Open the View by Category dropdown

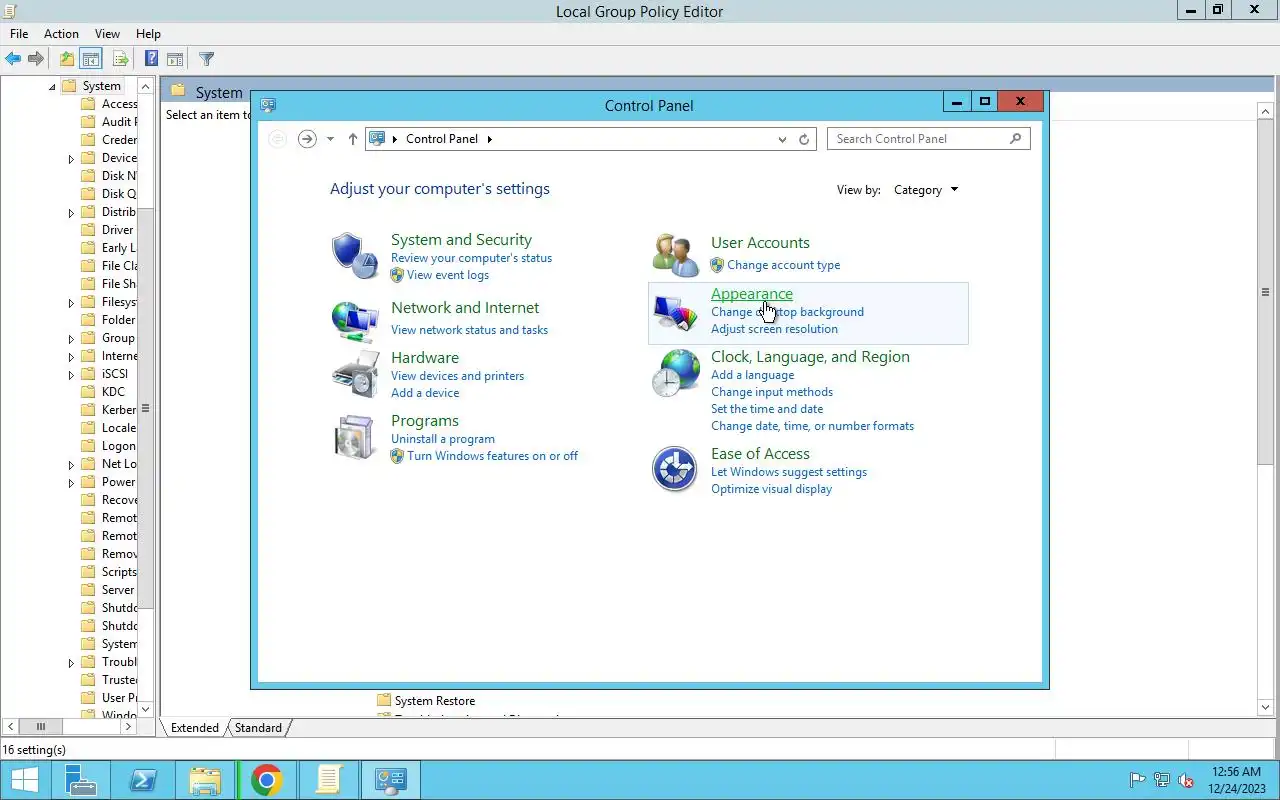click(926, 190)
